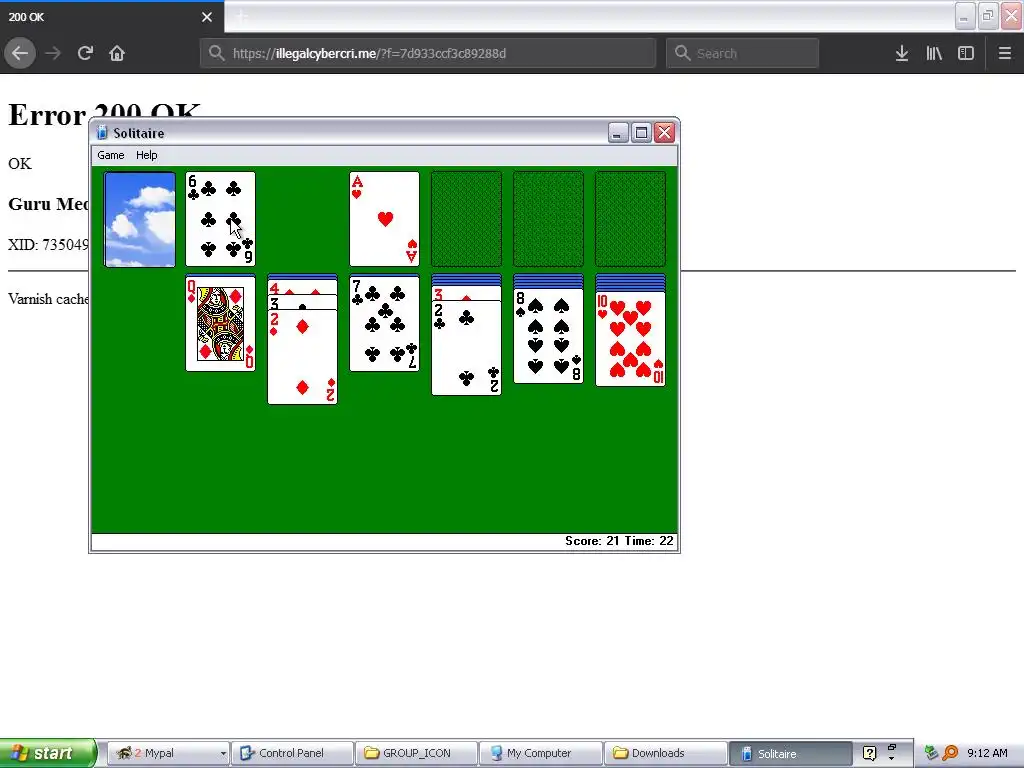Go forward in the browser
Image resolution: width=1024 pixels, height=768 pixels.
(53, 53)
